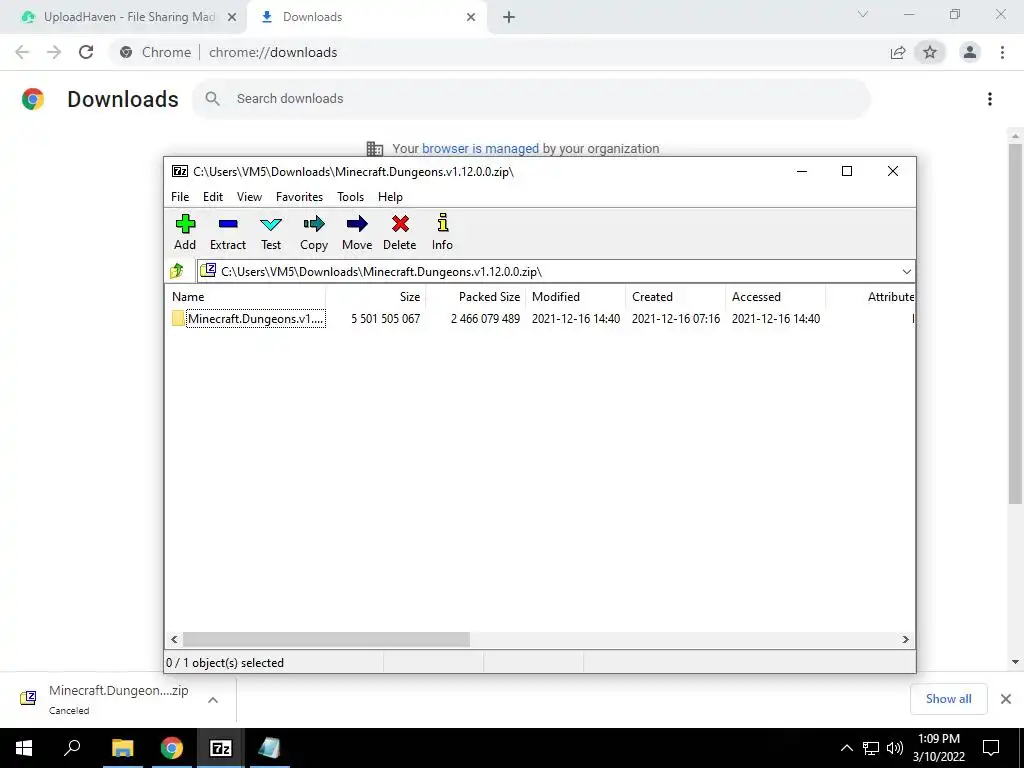Open the Help menu in 7-Zip
This screenshot has width=1024, height=768.
click(x=390, y=197)
